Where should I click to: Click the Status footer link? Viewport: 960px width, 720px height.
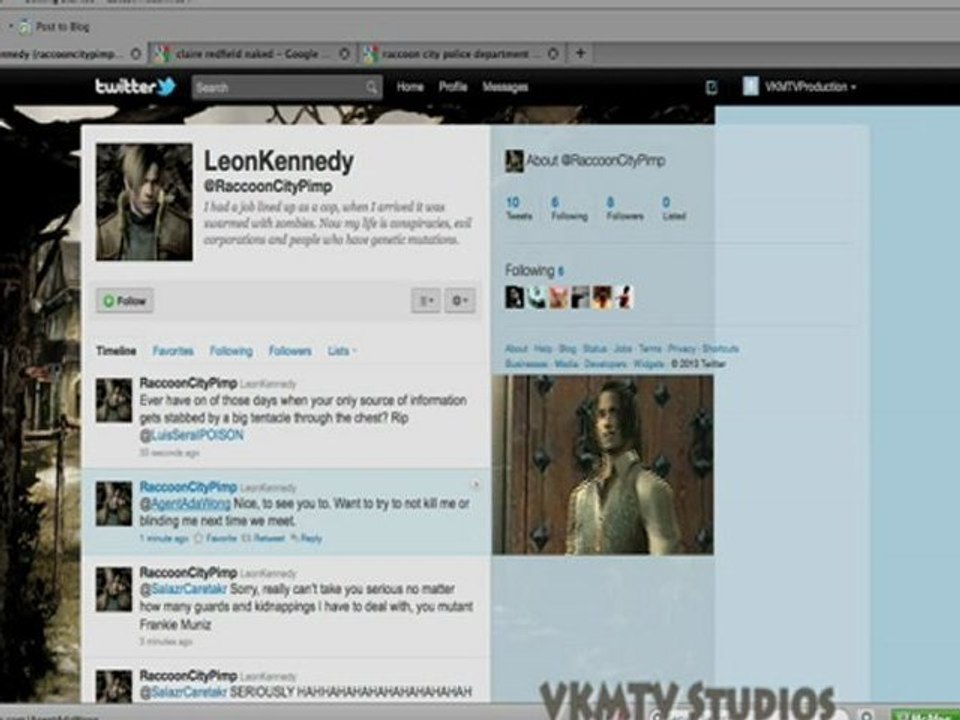pos(594,348)
